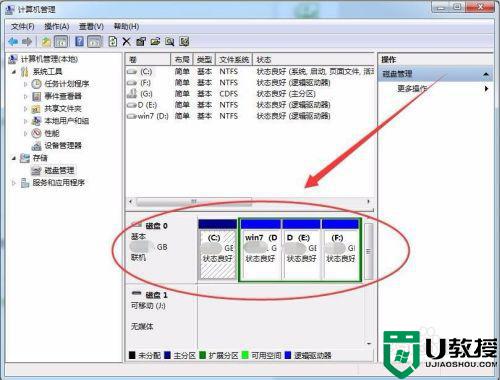The height and width of the screenshot is (380, 500).
Task: Sort by the 布局 column header
Action: [x=182, y=60]
